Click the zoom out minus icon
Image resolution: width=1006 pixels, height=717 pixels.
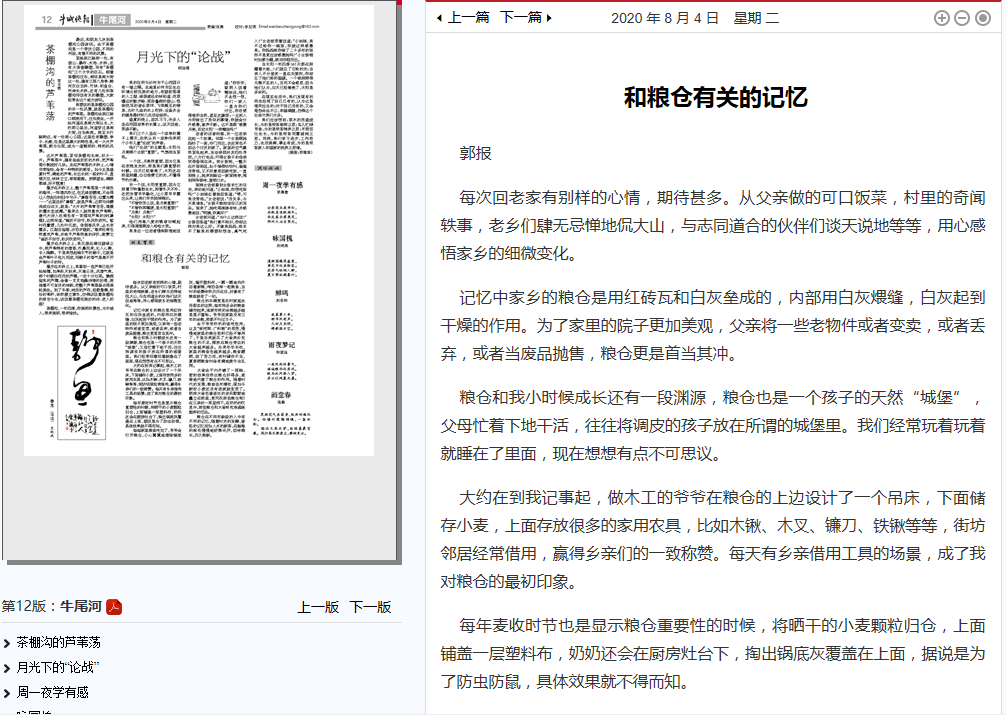click(962, 18)
